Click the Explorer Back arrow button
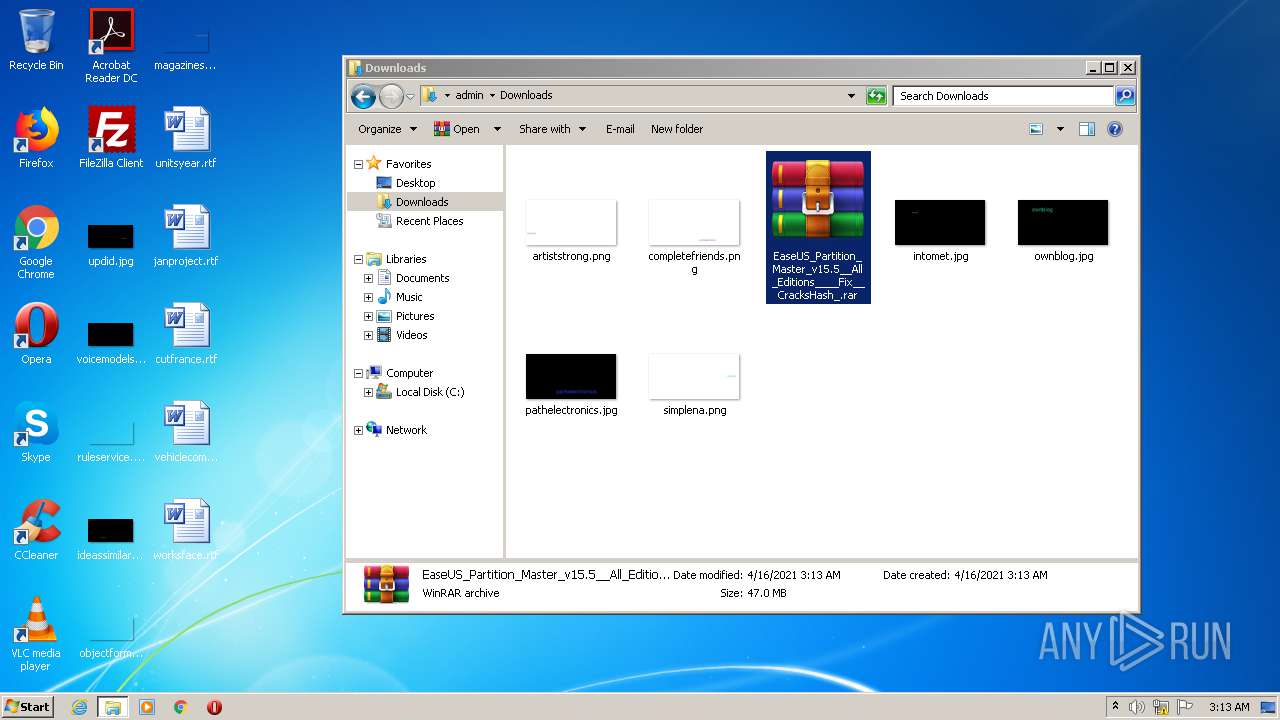The width and height of the screenshot is (1280, 720). pyautogui.click(x=364, y=96)
